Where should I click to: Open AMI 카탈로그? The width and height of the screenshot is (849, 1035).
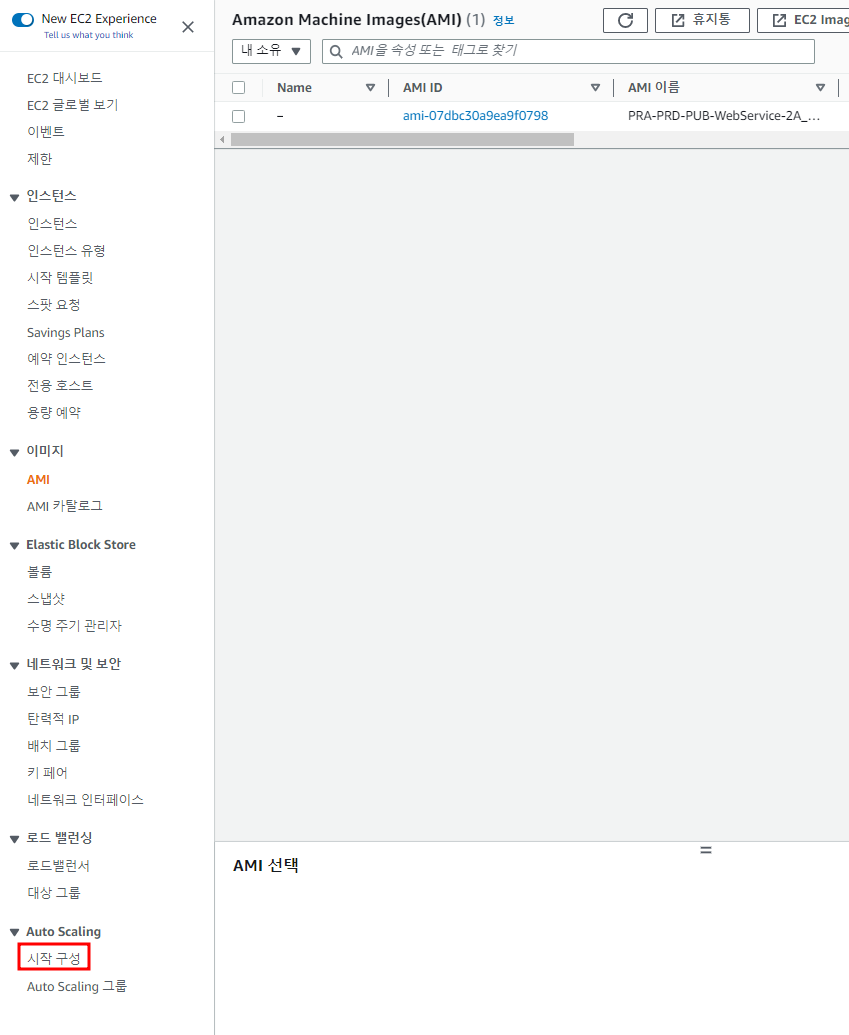65,506
